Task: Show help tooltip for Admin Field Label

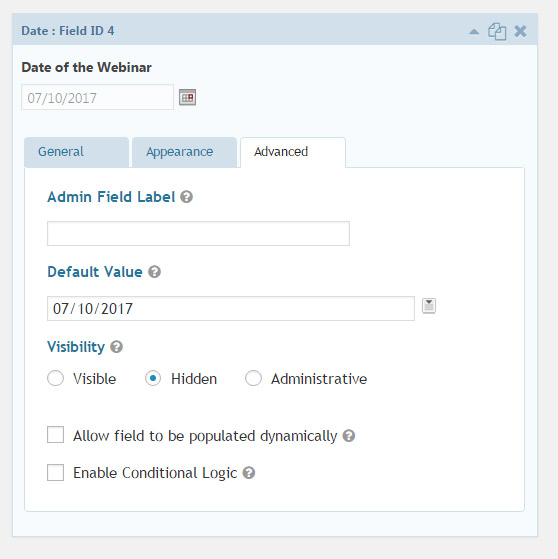Action: tap(186, 197)
